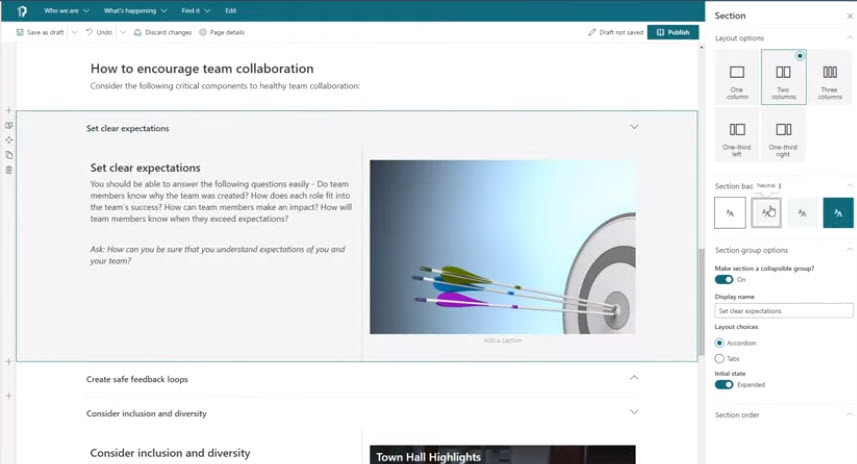Click Edit in the site navigation
The image size is (857, 464).
pyautogui.click(x=231, y=10)
